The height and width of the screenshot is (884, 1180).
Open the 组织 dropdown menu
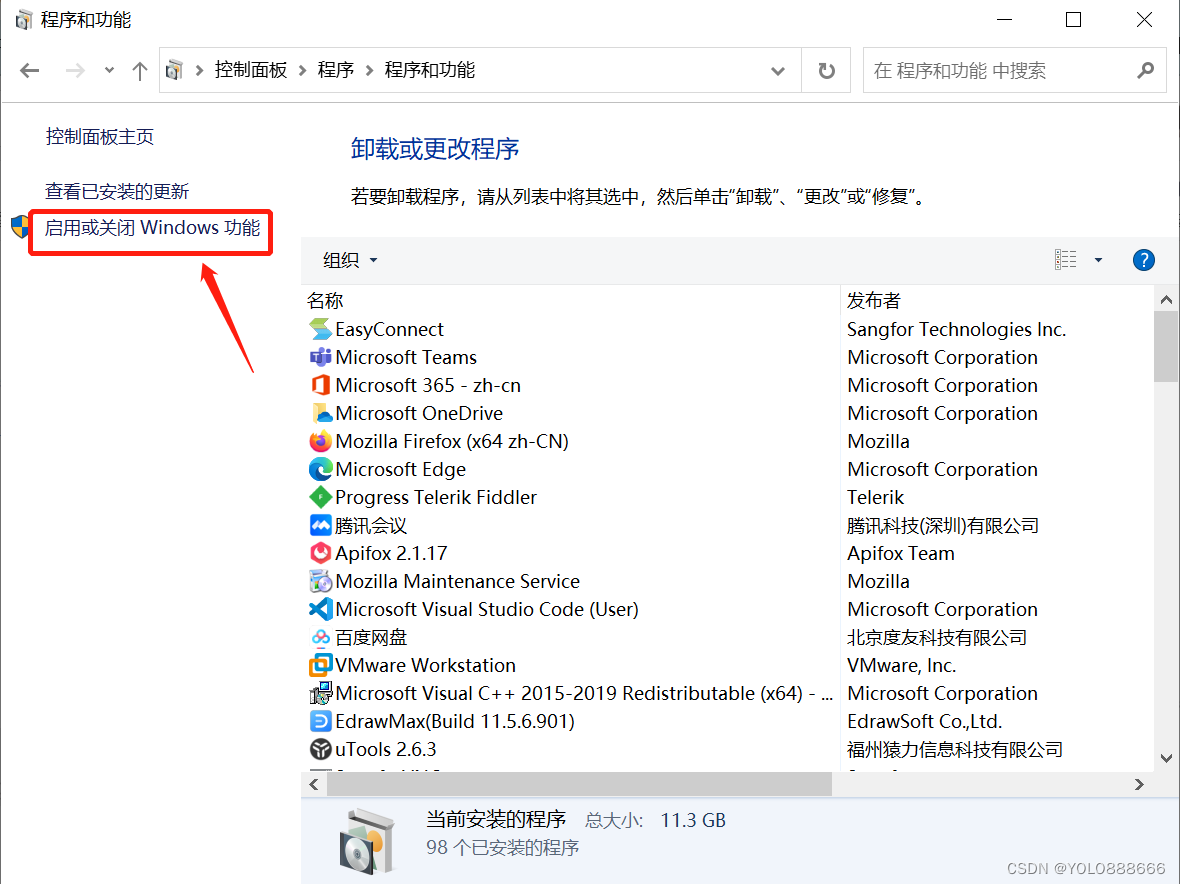(350, 260)
